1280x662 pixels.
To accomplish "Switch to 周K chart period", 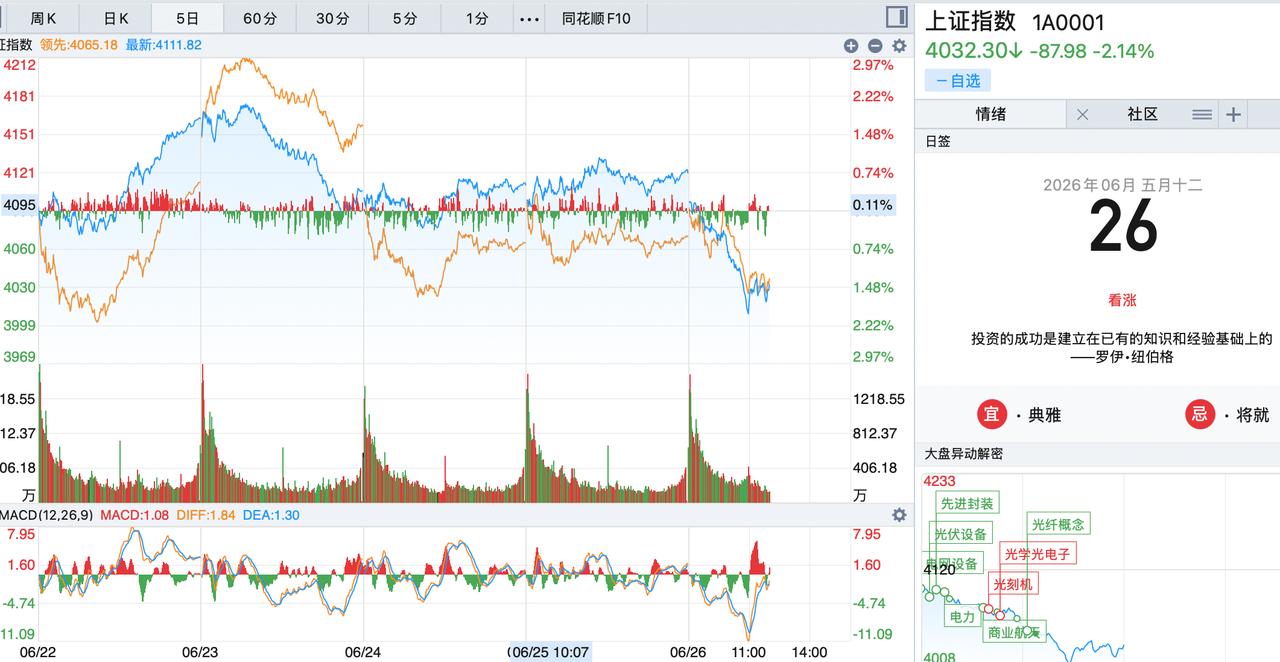I will pos(44,18).
